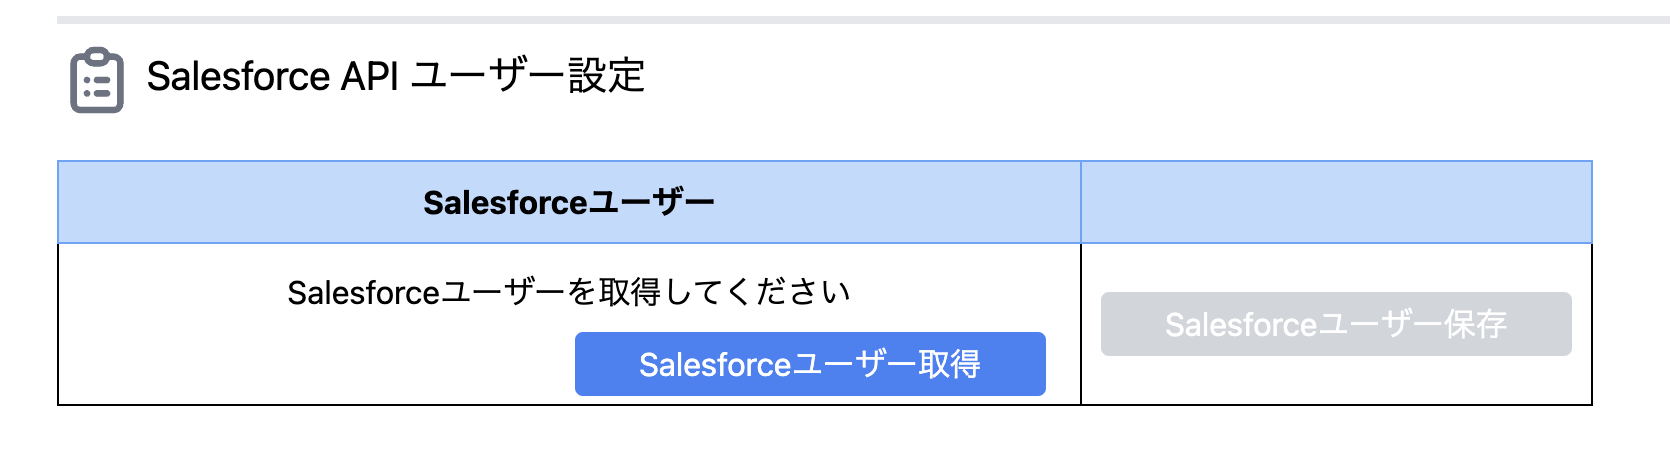Click the gray divider line above the heading

(860, 19)
